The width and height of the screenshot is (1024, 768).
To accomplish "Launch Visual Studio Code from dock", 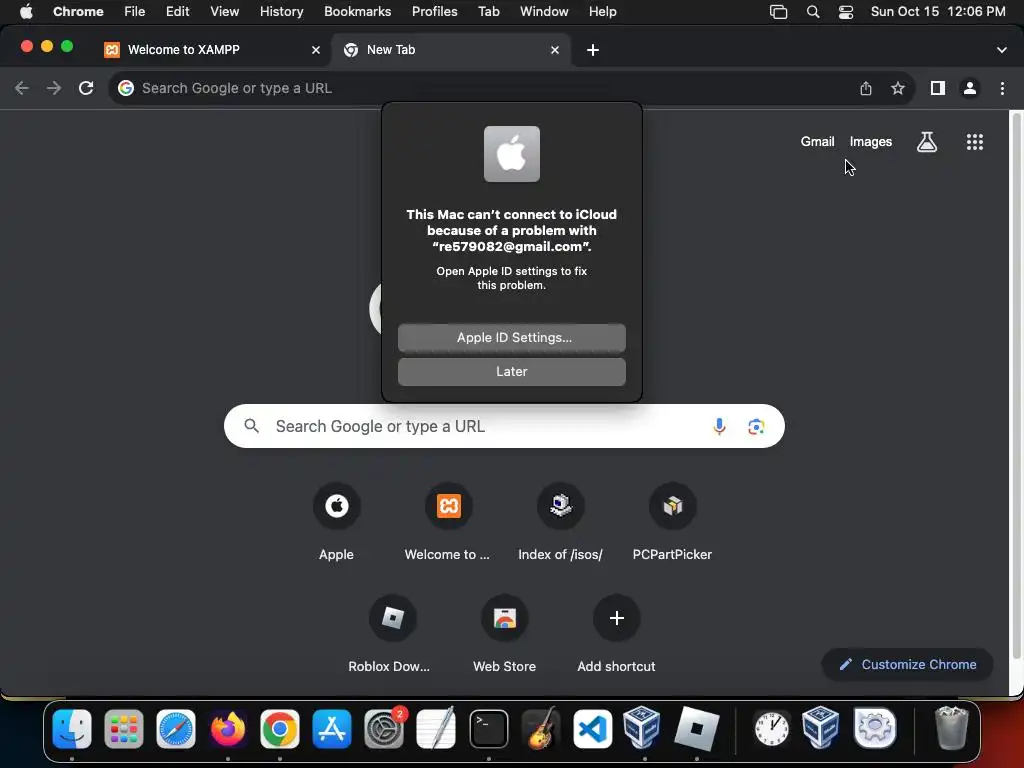I will pos(592,729).
